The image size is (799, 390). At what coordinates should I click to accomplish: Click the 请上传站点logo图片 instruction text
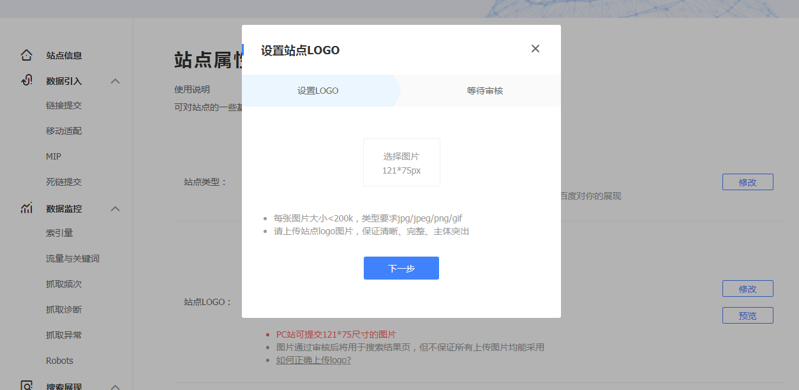[371, 231]
